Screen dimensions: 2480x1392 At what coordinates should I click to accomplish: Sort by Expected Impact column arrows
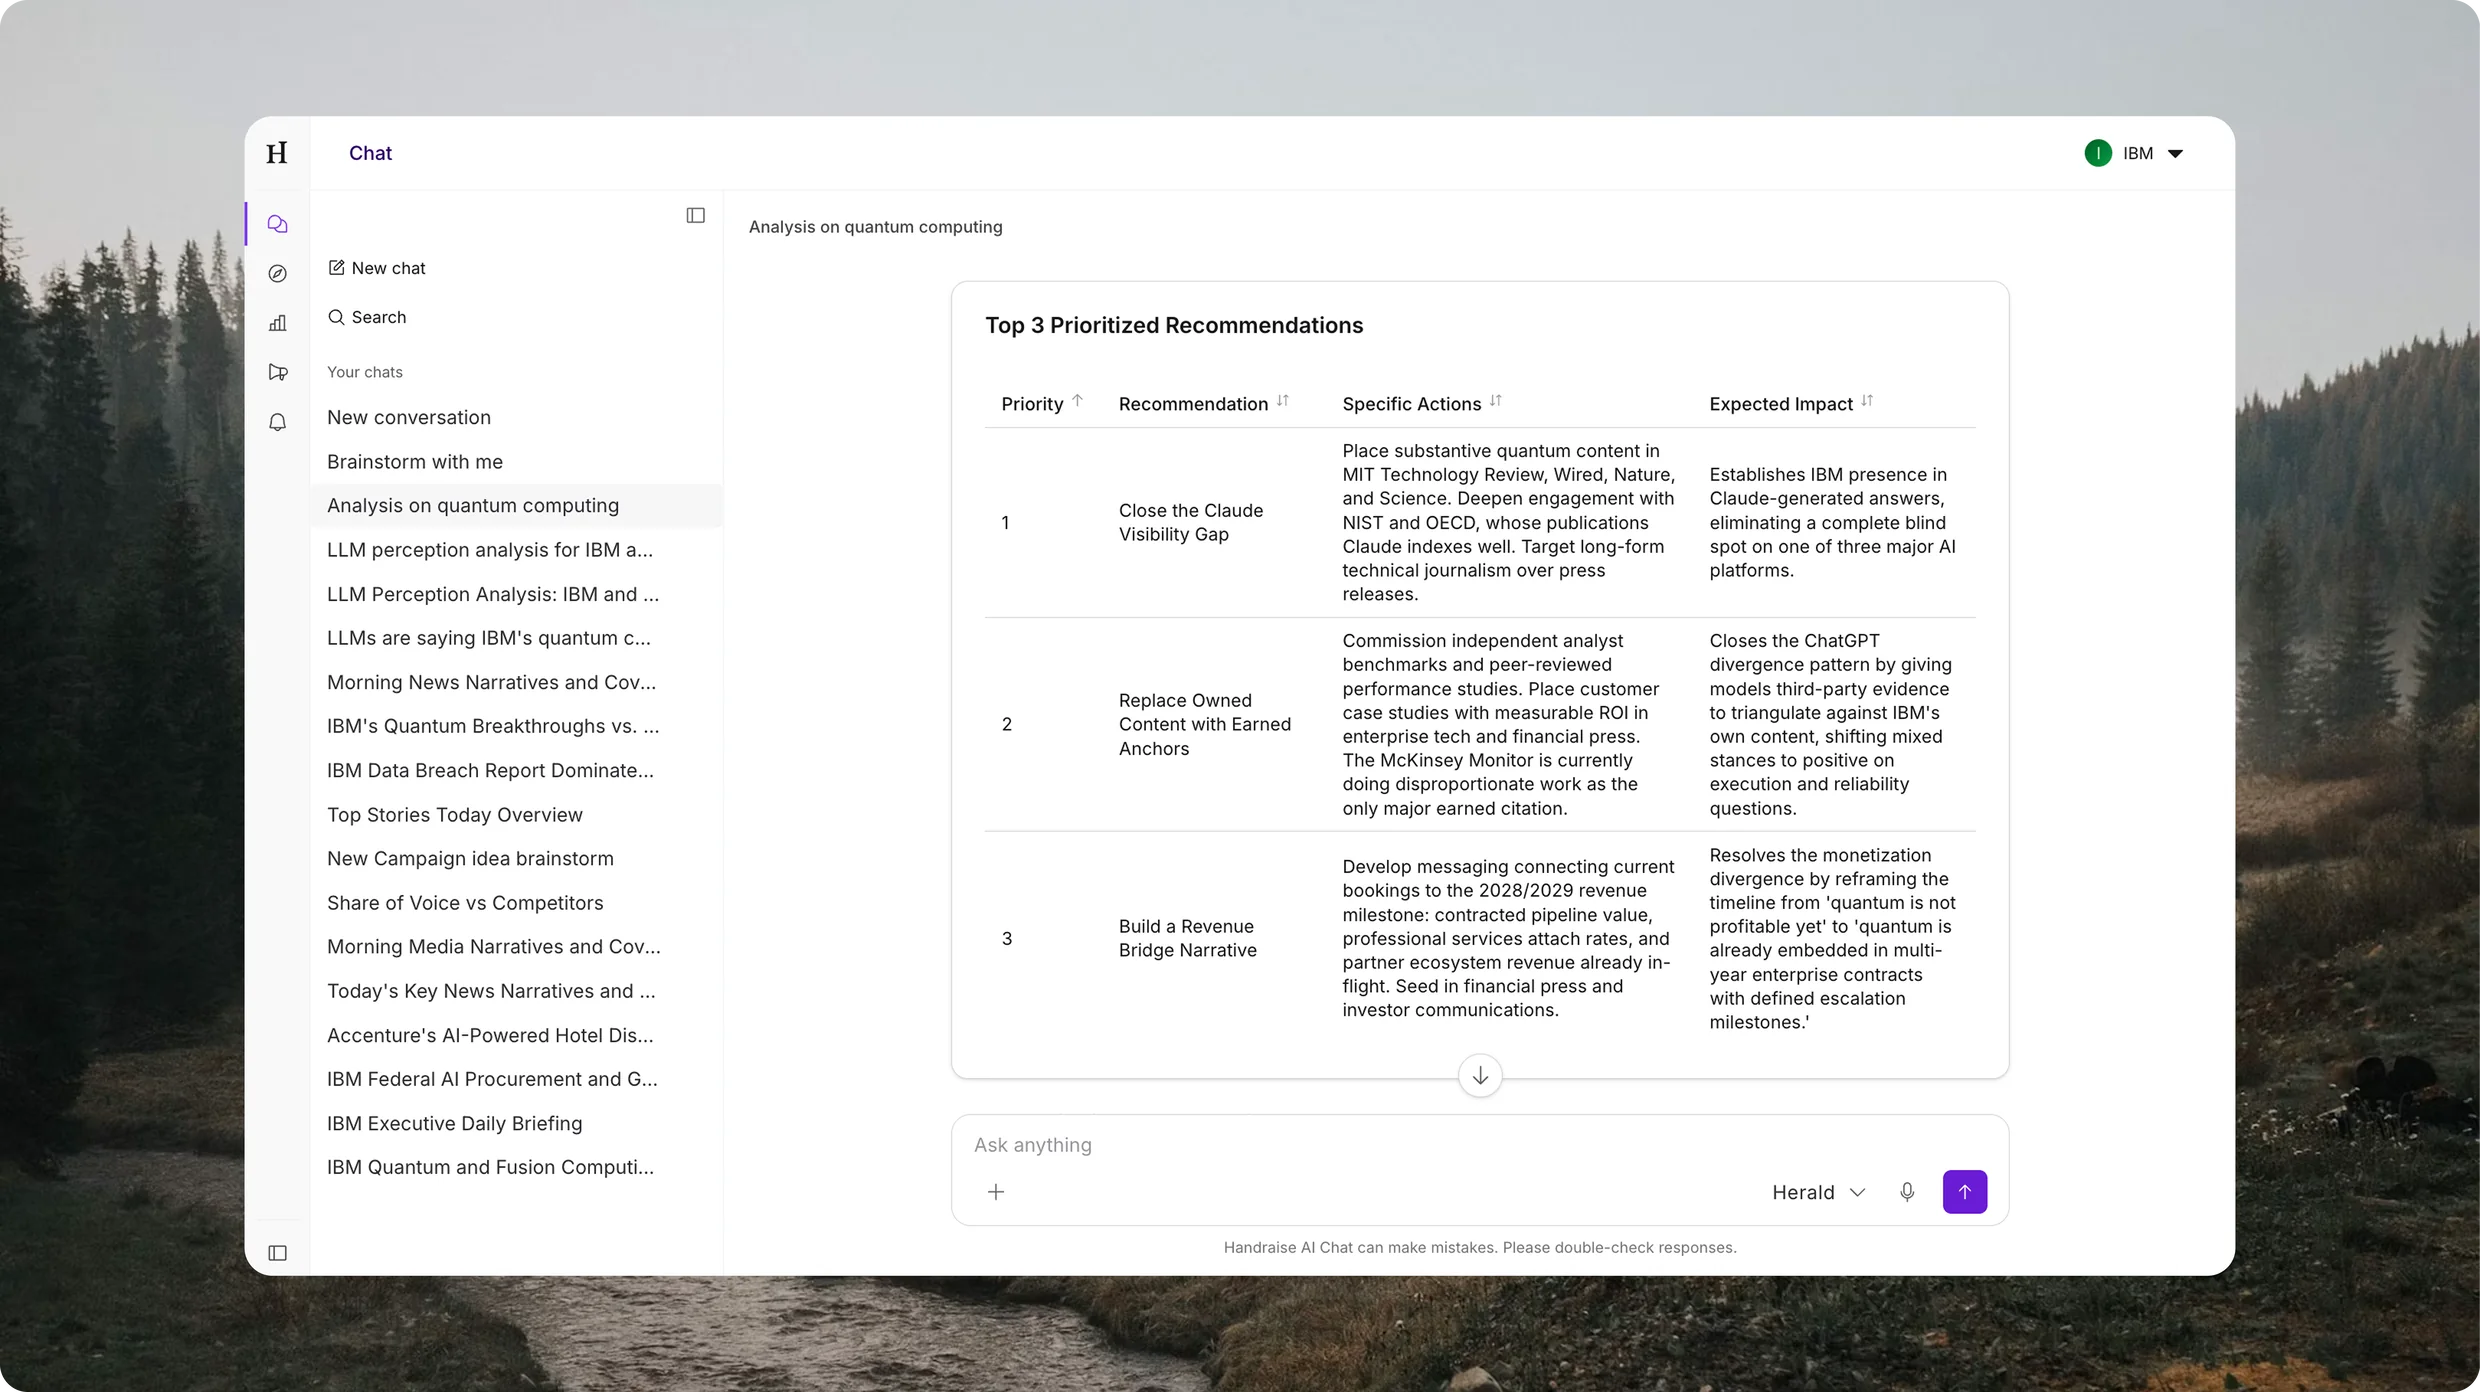pos(1867,401)
